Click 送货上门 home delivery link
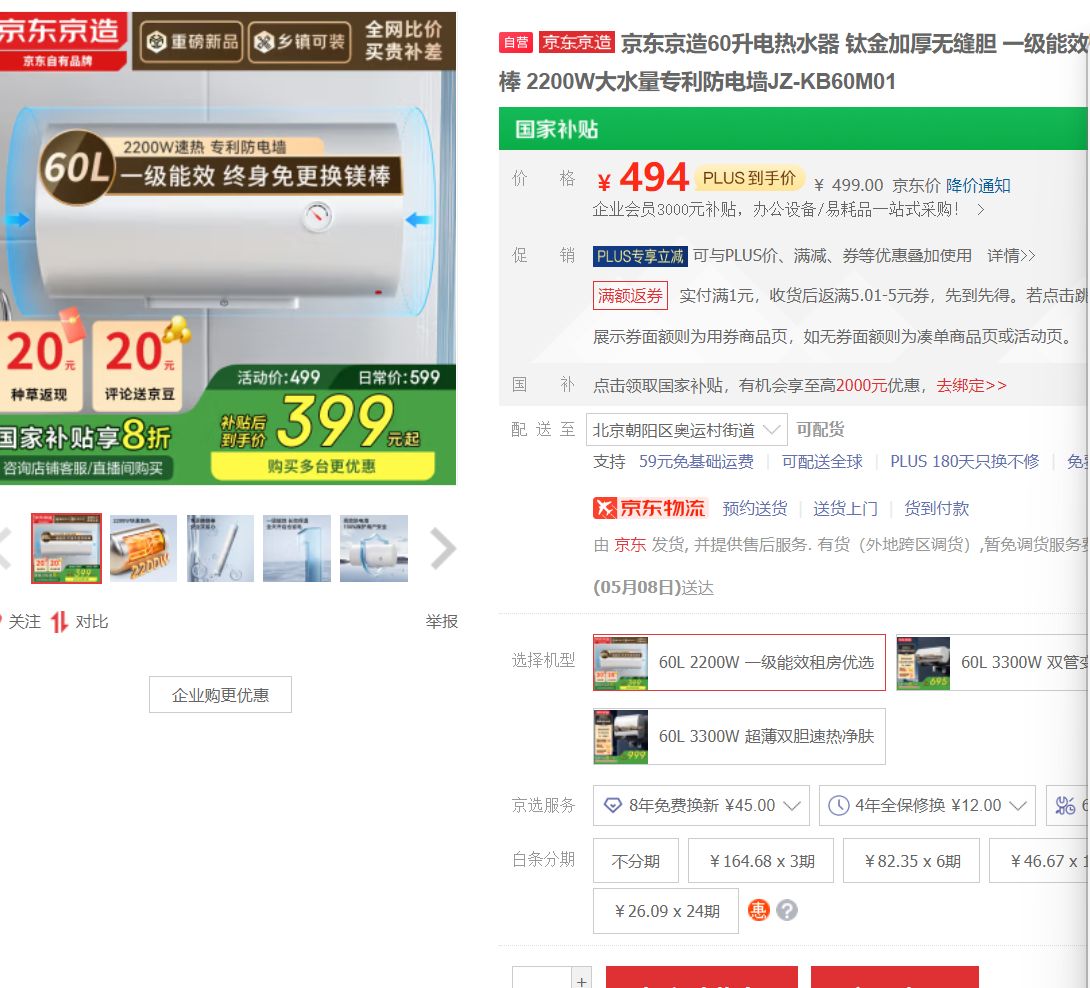 pos(845,508)
